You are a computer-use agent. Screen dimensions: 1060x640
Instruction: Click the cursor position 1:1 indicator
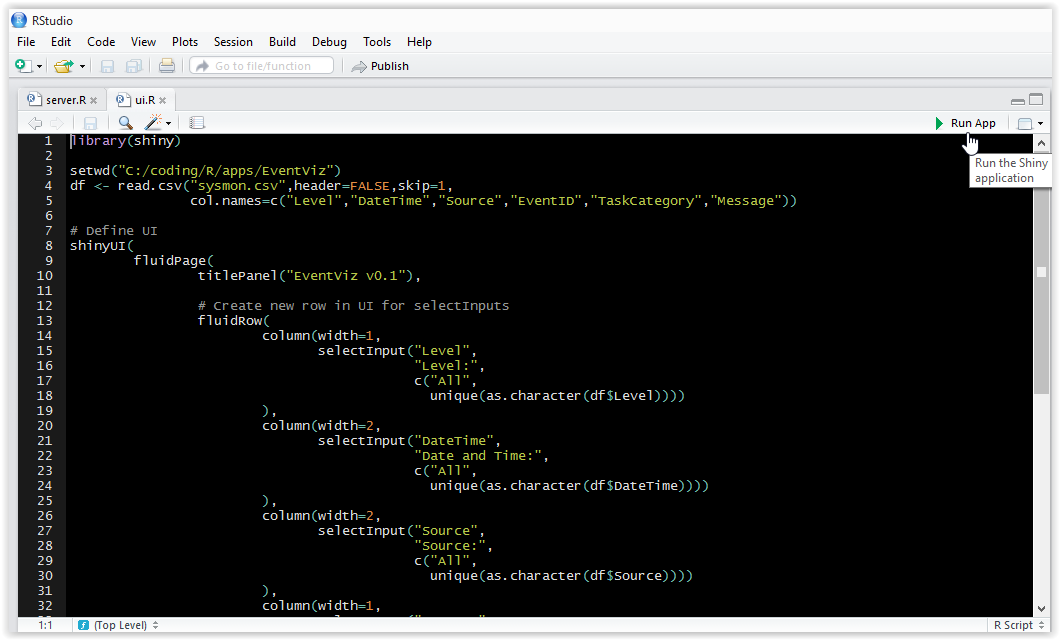(x=45, y=625)
